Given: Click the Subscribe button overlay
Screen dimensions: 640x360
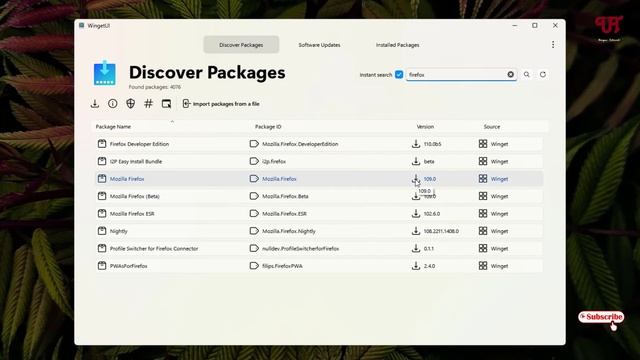Looking at the screenshot, I should tap(601, 317).
